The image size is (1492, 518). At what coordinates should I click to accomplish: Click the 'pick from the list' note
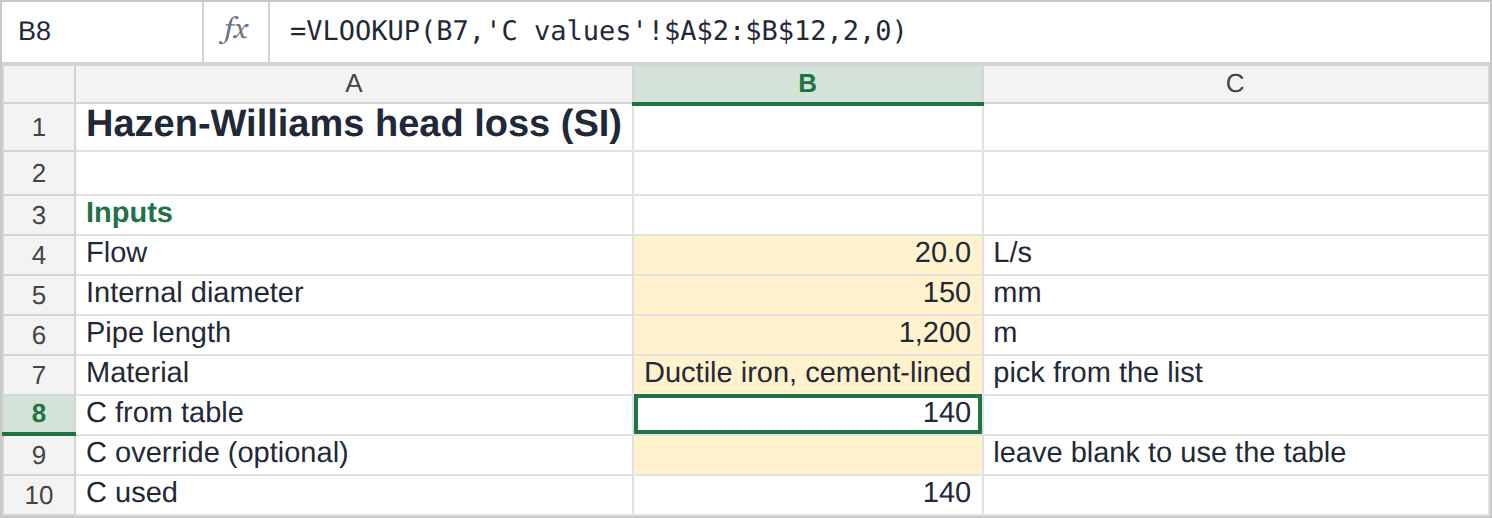point(1235,375)
